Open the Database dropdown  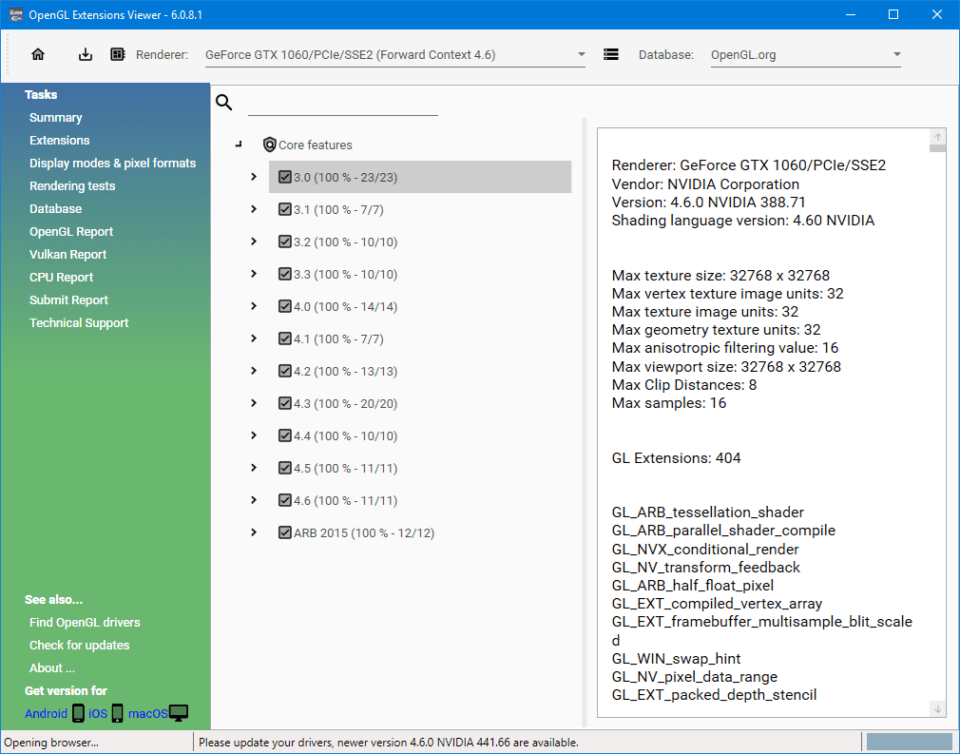point(896,55)
